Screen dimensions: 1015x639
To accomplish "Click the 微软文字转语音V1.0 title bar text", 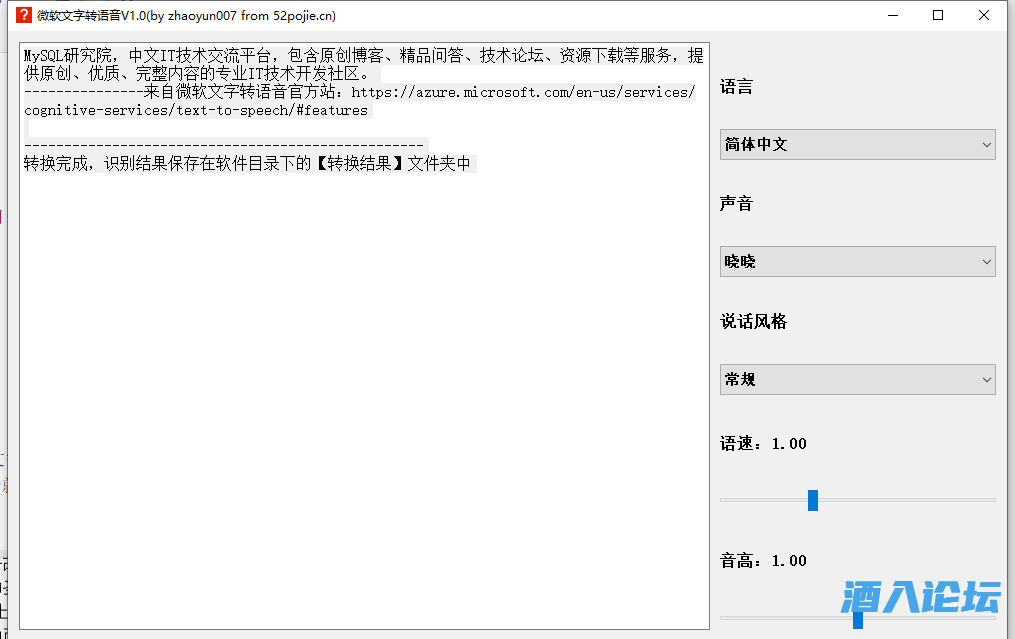I will point(182,15).
